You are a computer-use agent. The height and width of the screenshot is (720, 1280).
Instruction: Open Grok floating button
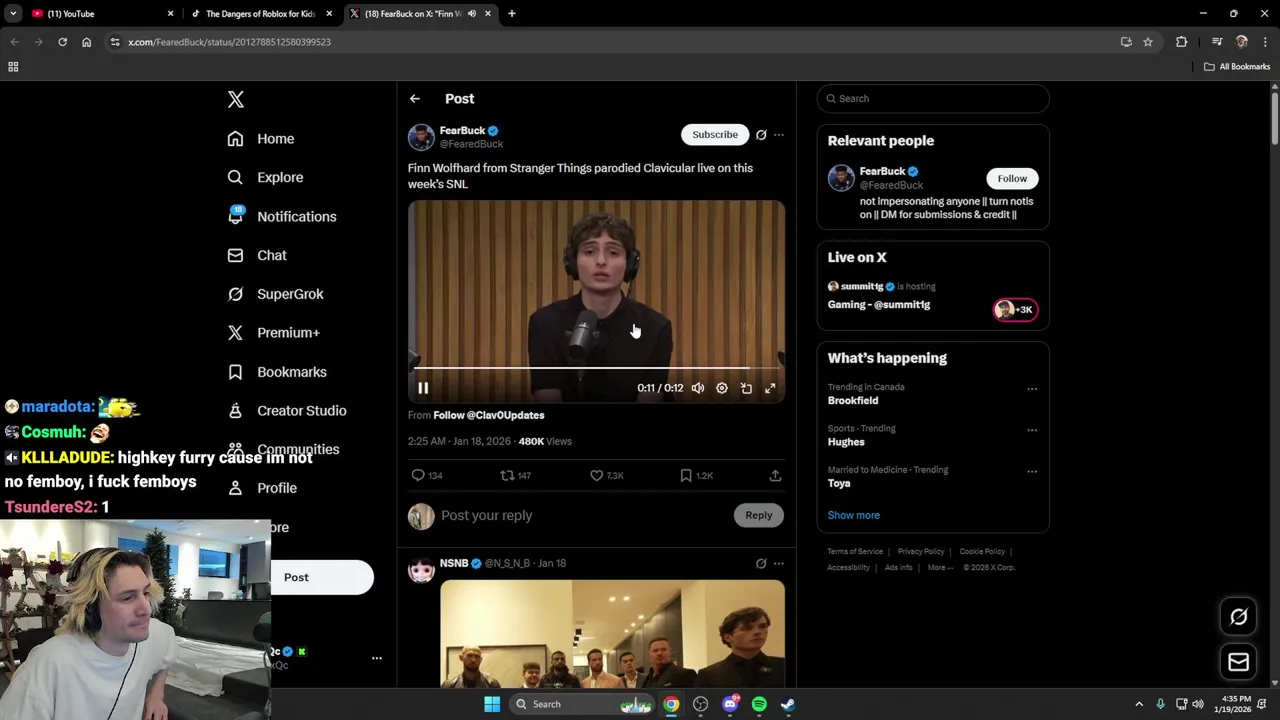pos(1238,617)
